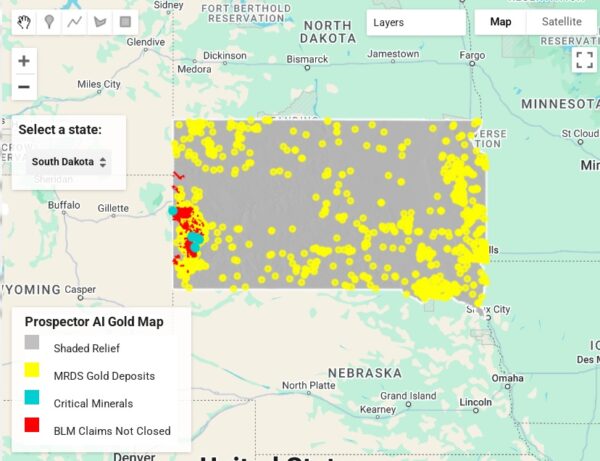Image resolution: width=600 pixels, height=461 pixels.
Task: Select the draw rectangle tool
Action: pyautogui.click(x=125, y=22)
